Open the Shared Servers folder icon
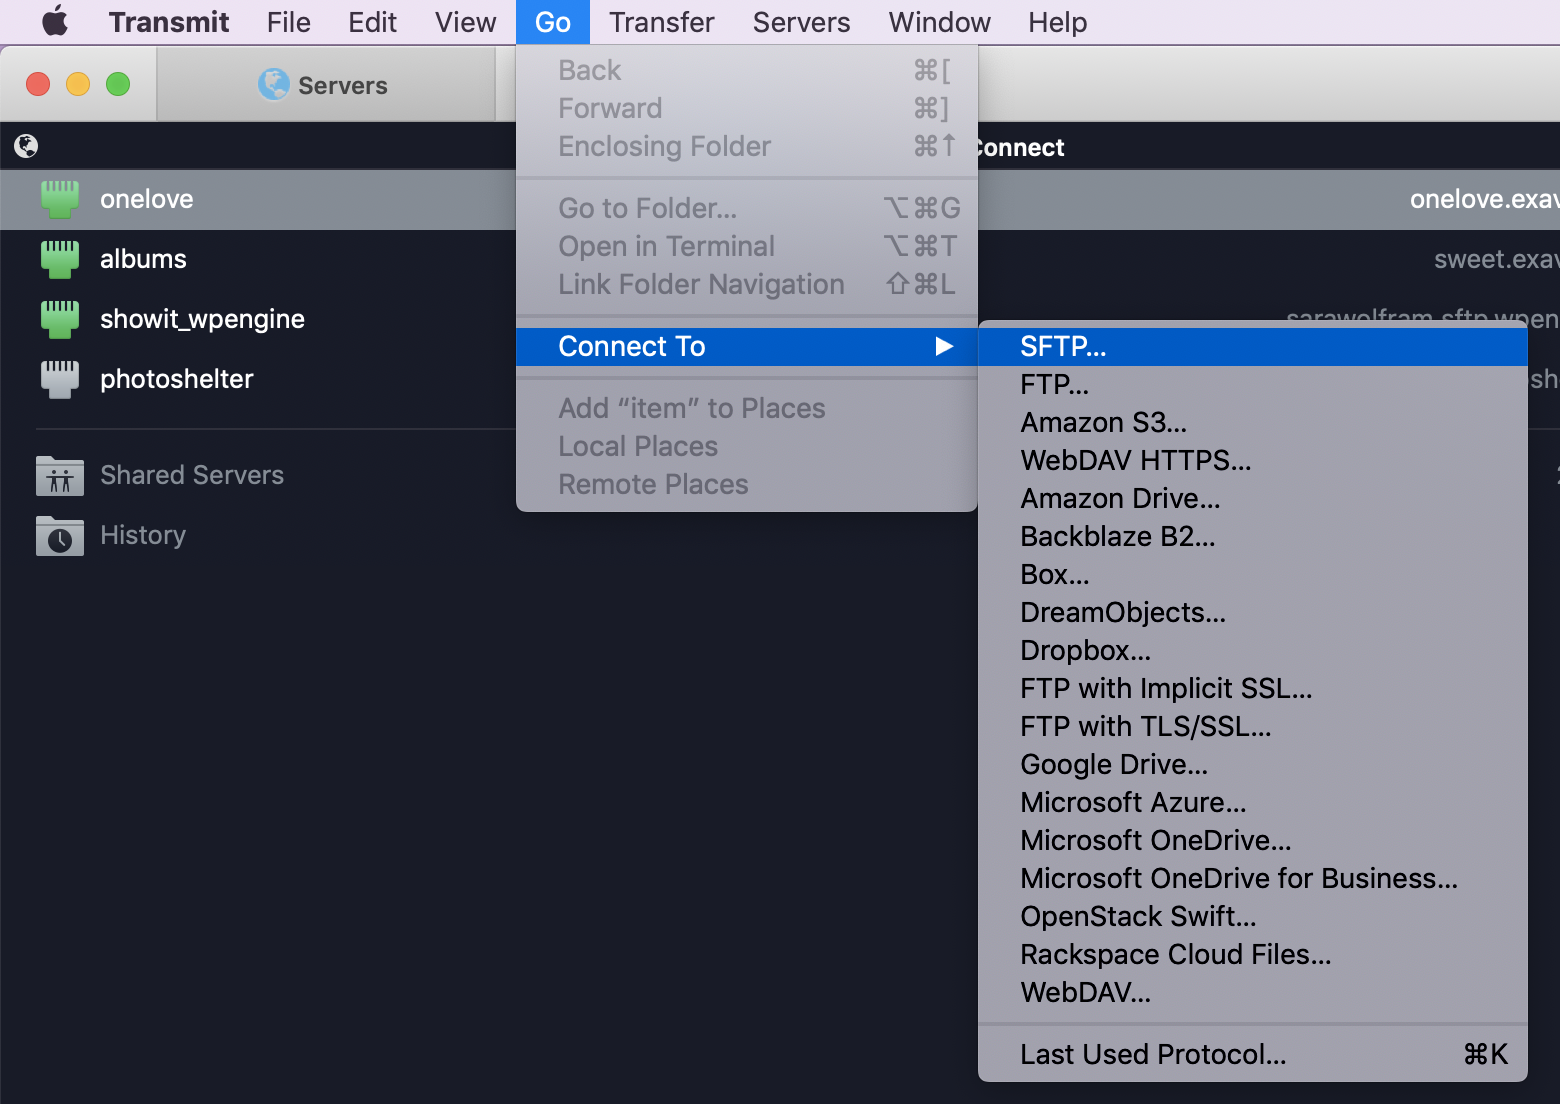1560x1104 pixels. click(60, 476)
